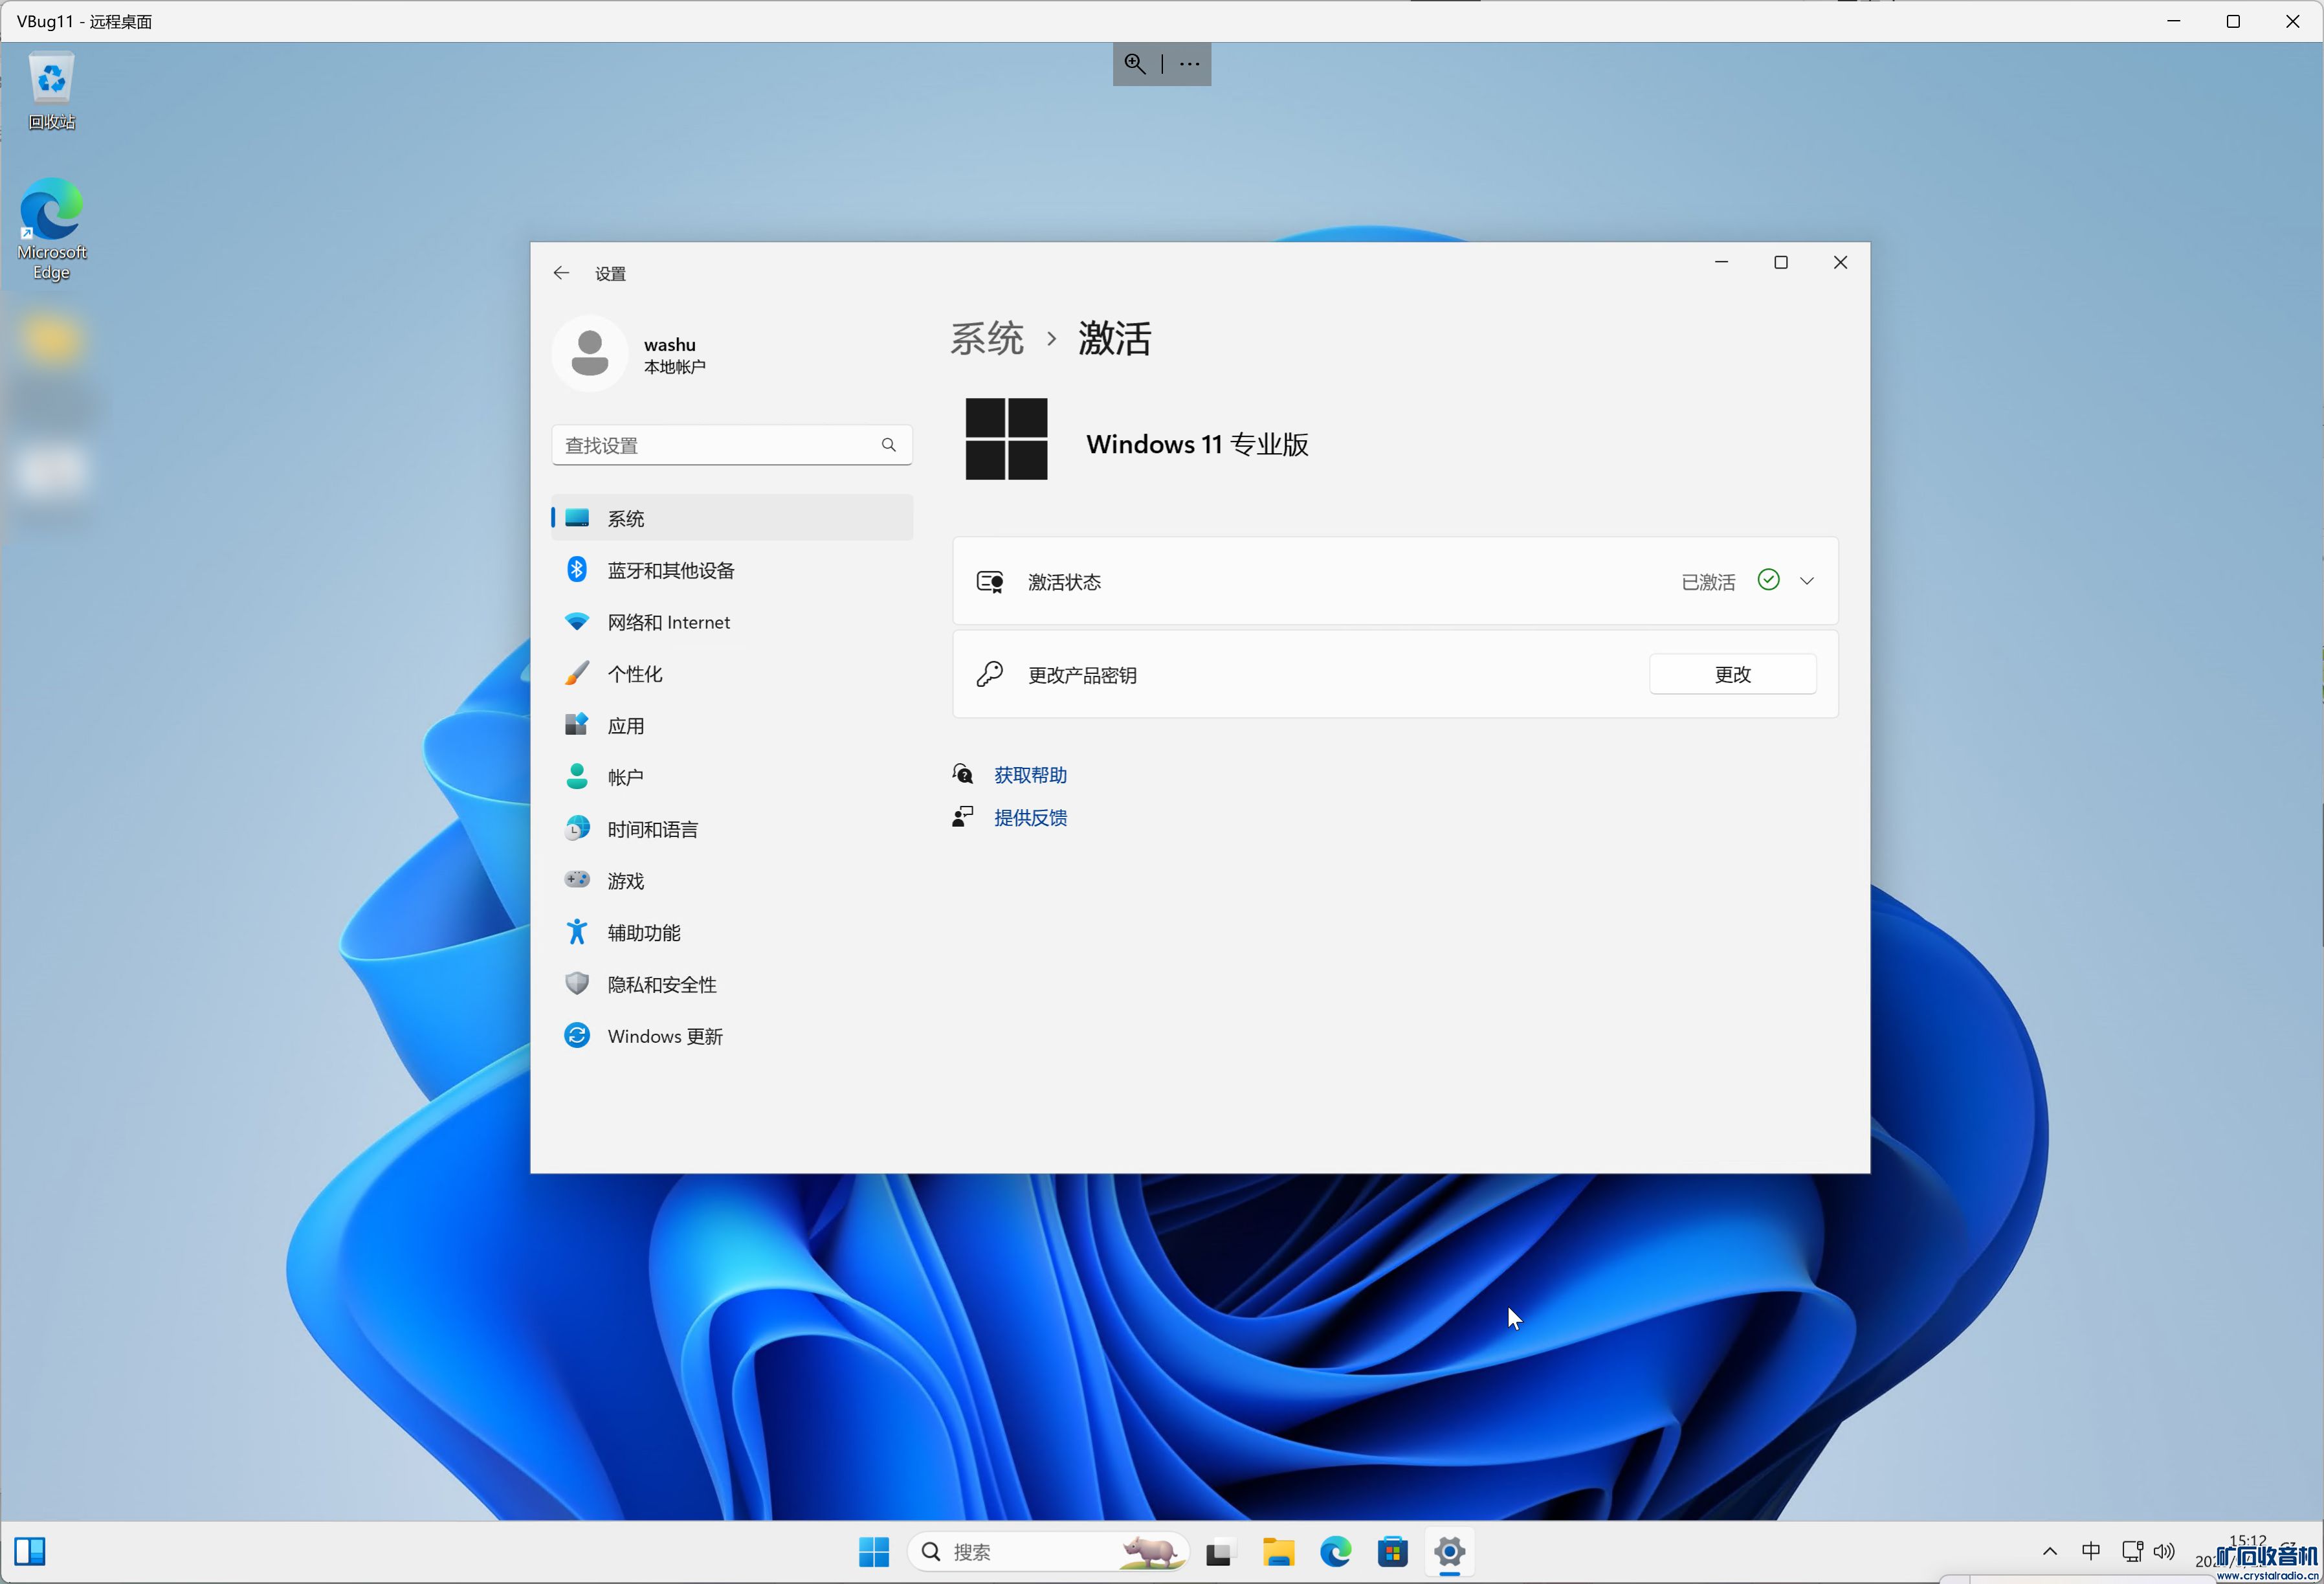Open the remote desktop bar ellipsis menu
Image resolution: width=2324 pixels, height=1584 pixels.
(x=1189, y=64)
